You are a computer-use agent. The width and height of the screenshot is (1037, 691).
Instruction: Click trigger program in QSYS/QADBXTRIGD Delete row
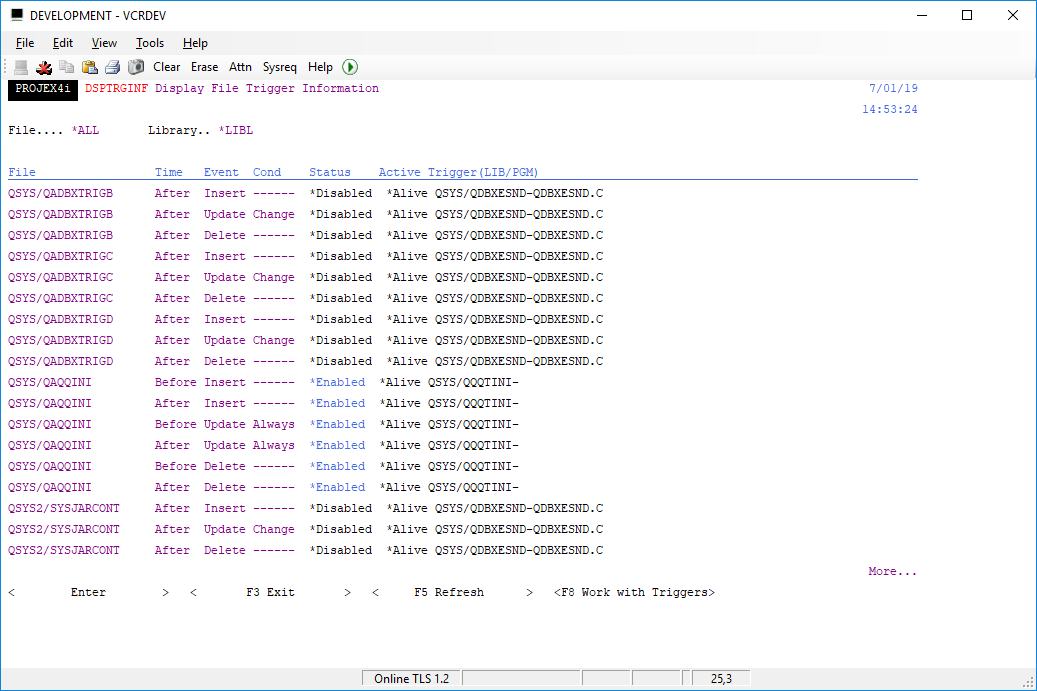(x=519, y=362)
